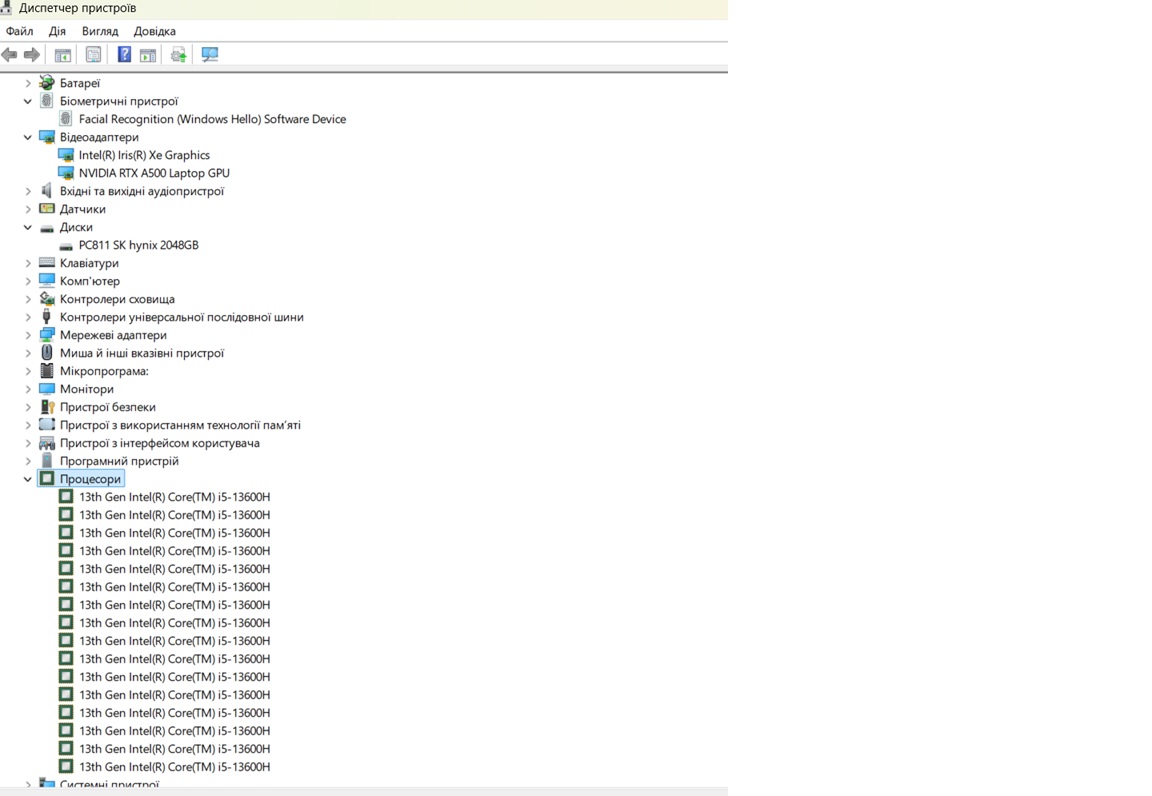Select Пристрої з використанням технології пам'яті label
Image resolution: width=1152 pixels, height=796 pixels.
(x=180, y=425)
